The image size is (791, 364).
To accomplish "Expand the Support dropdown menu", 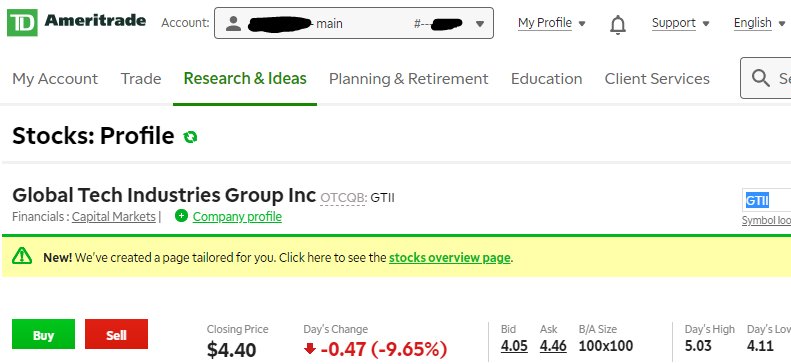I will [x=681, y=23].
